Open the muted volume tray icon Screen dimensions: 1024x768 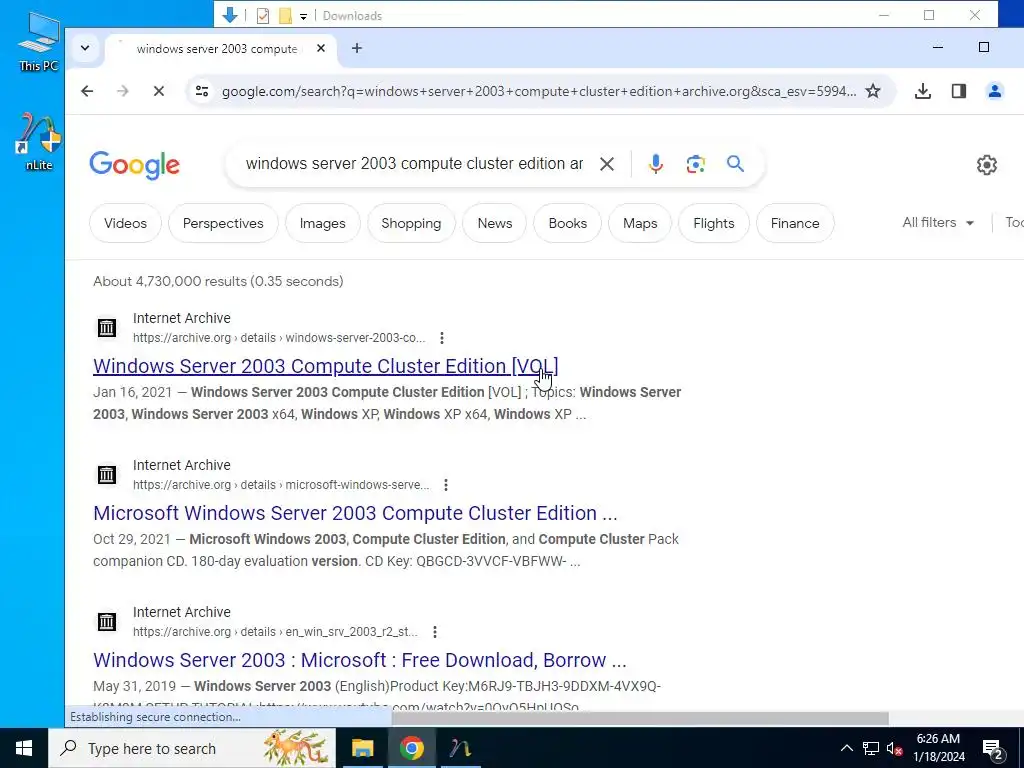(894, 748)
